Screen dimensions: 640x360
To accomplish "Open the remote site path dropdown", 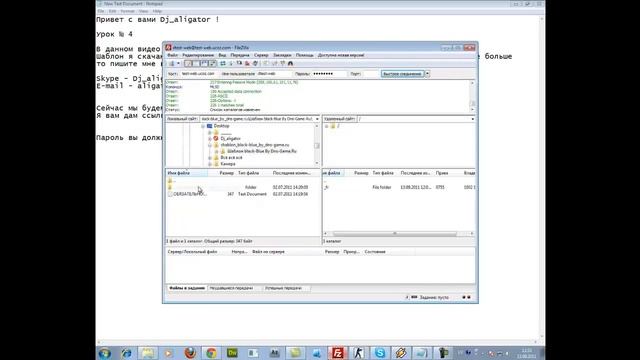I will click(x=473, y=119).
